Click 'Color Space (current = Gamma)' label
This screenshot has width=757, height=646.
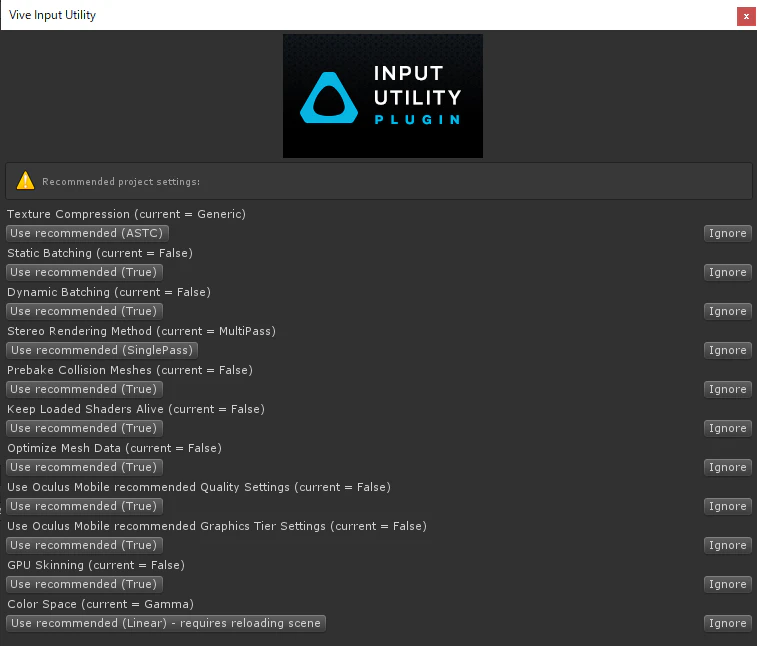point(100,604)
